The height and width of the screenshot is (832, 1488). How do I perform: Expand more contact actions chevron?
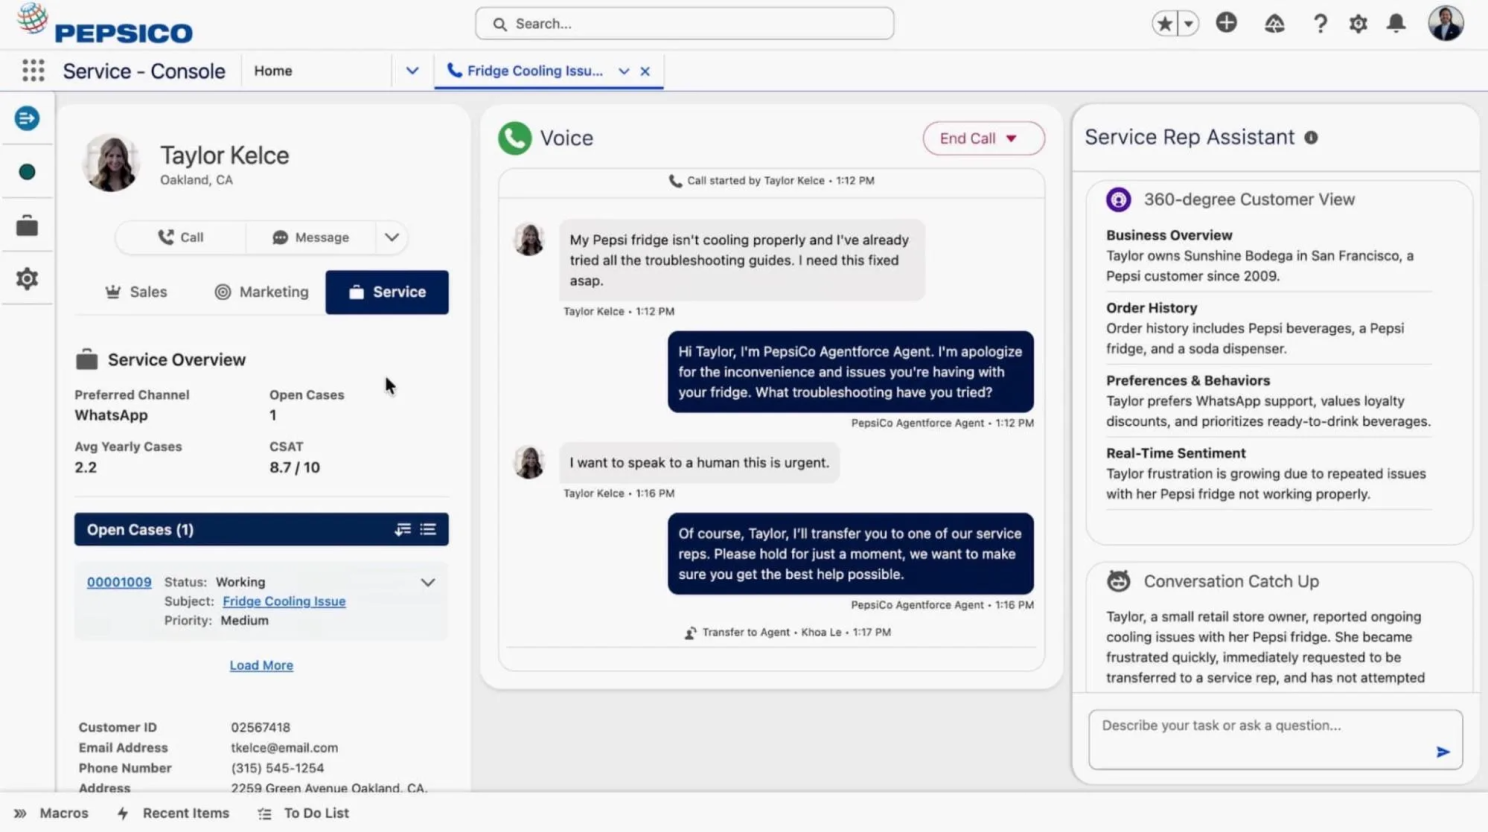tap(392, 237)
